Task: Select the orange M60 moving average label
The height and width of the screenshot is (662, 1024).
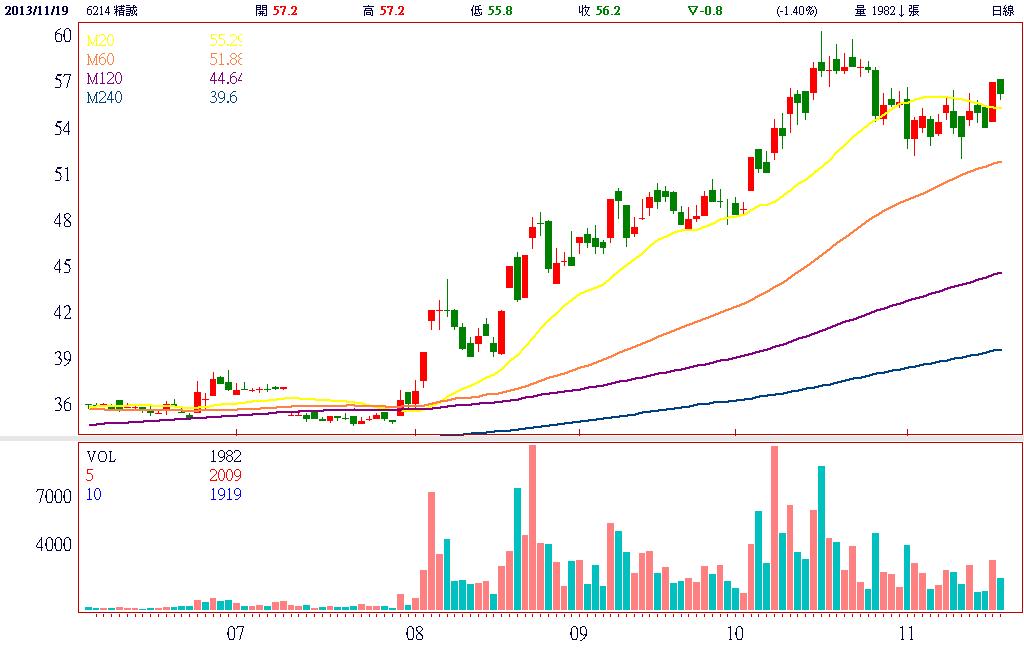Action: click(100, 60)
